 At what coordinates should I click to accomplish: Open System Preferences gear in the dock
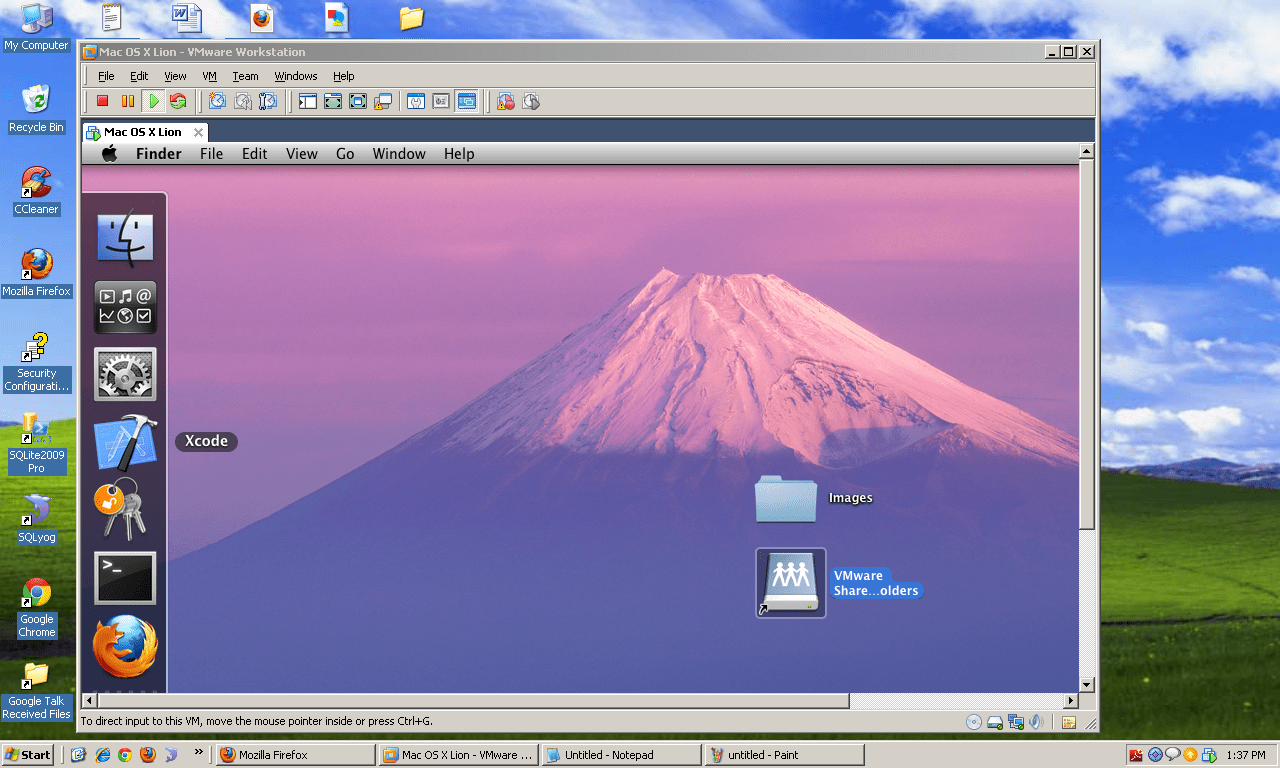(x=125, y=375)
